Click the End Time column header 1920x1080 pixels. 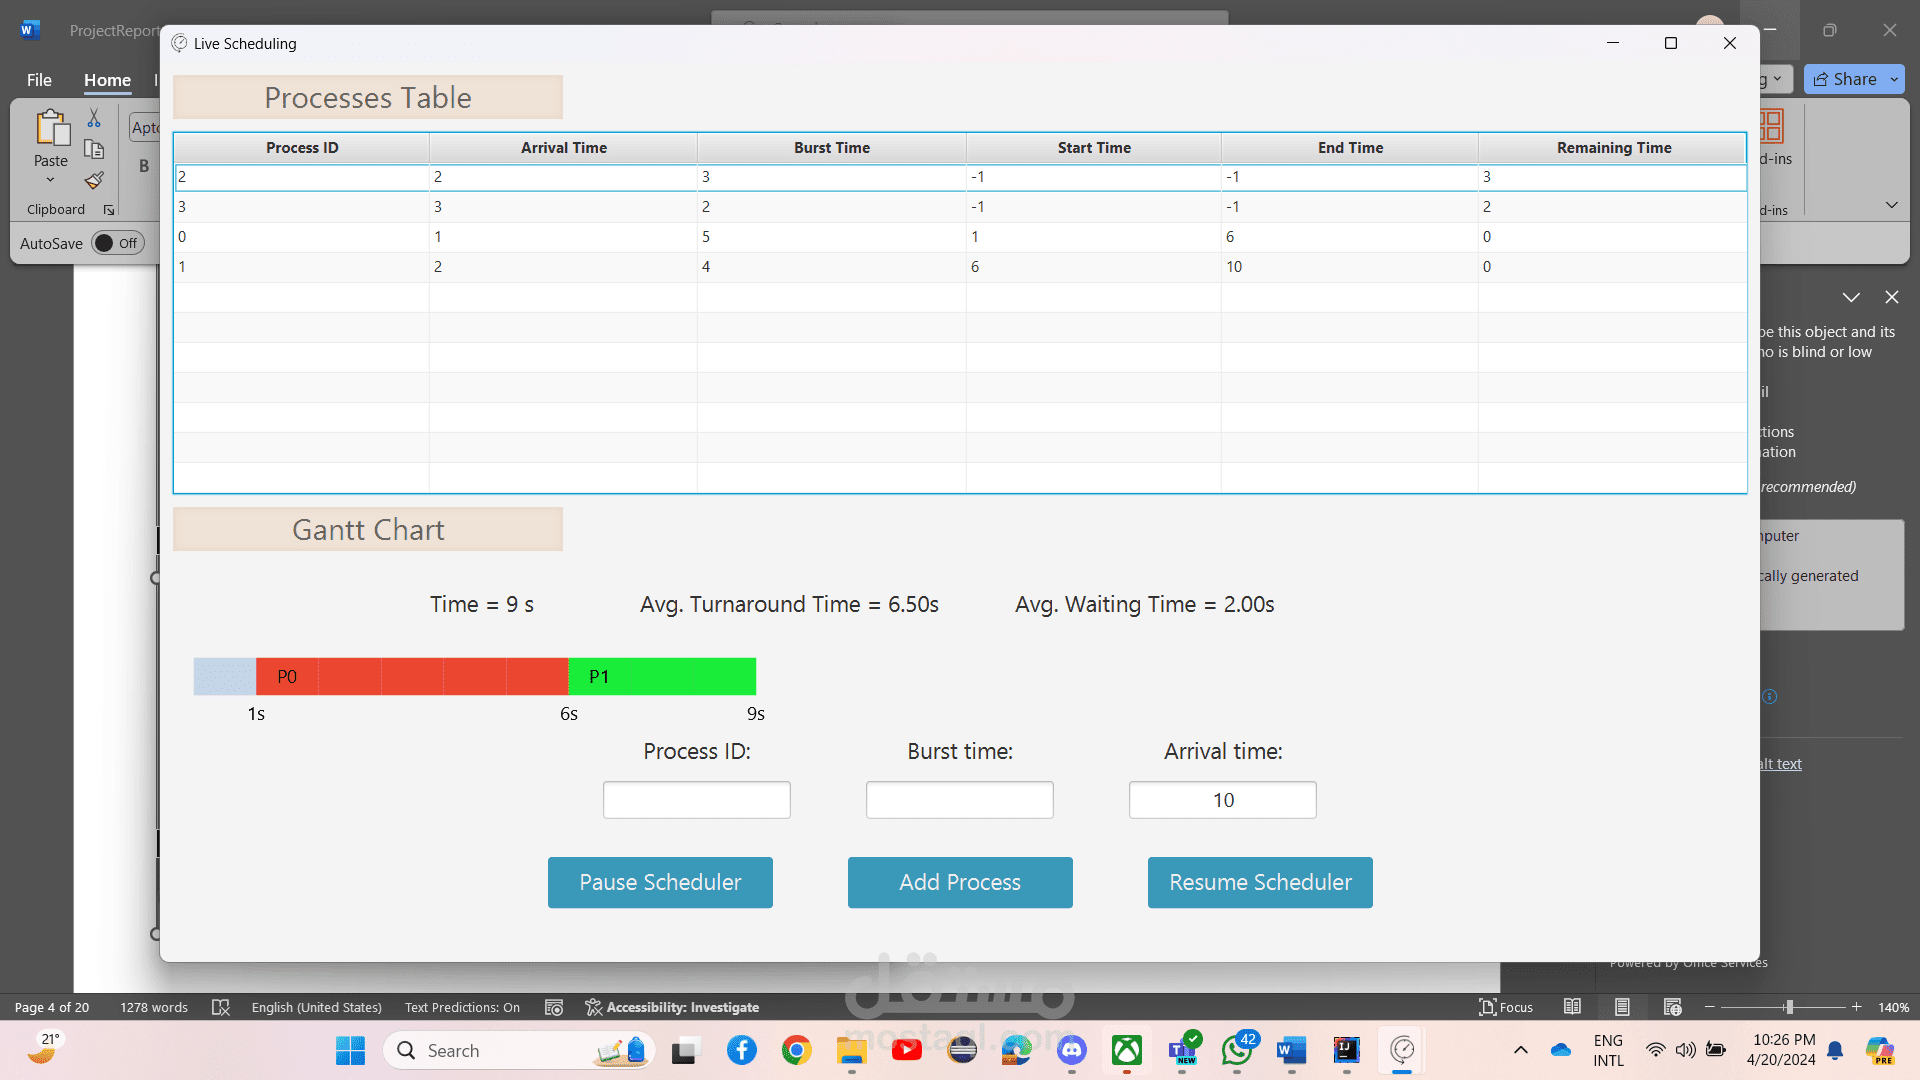[1350, 148]
